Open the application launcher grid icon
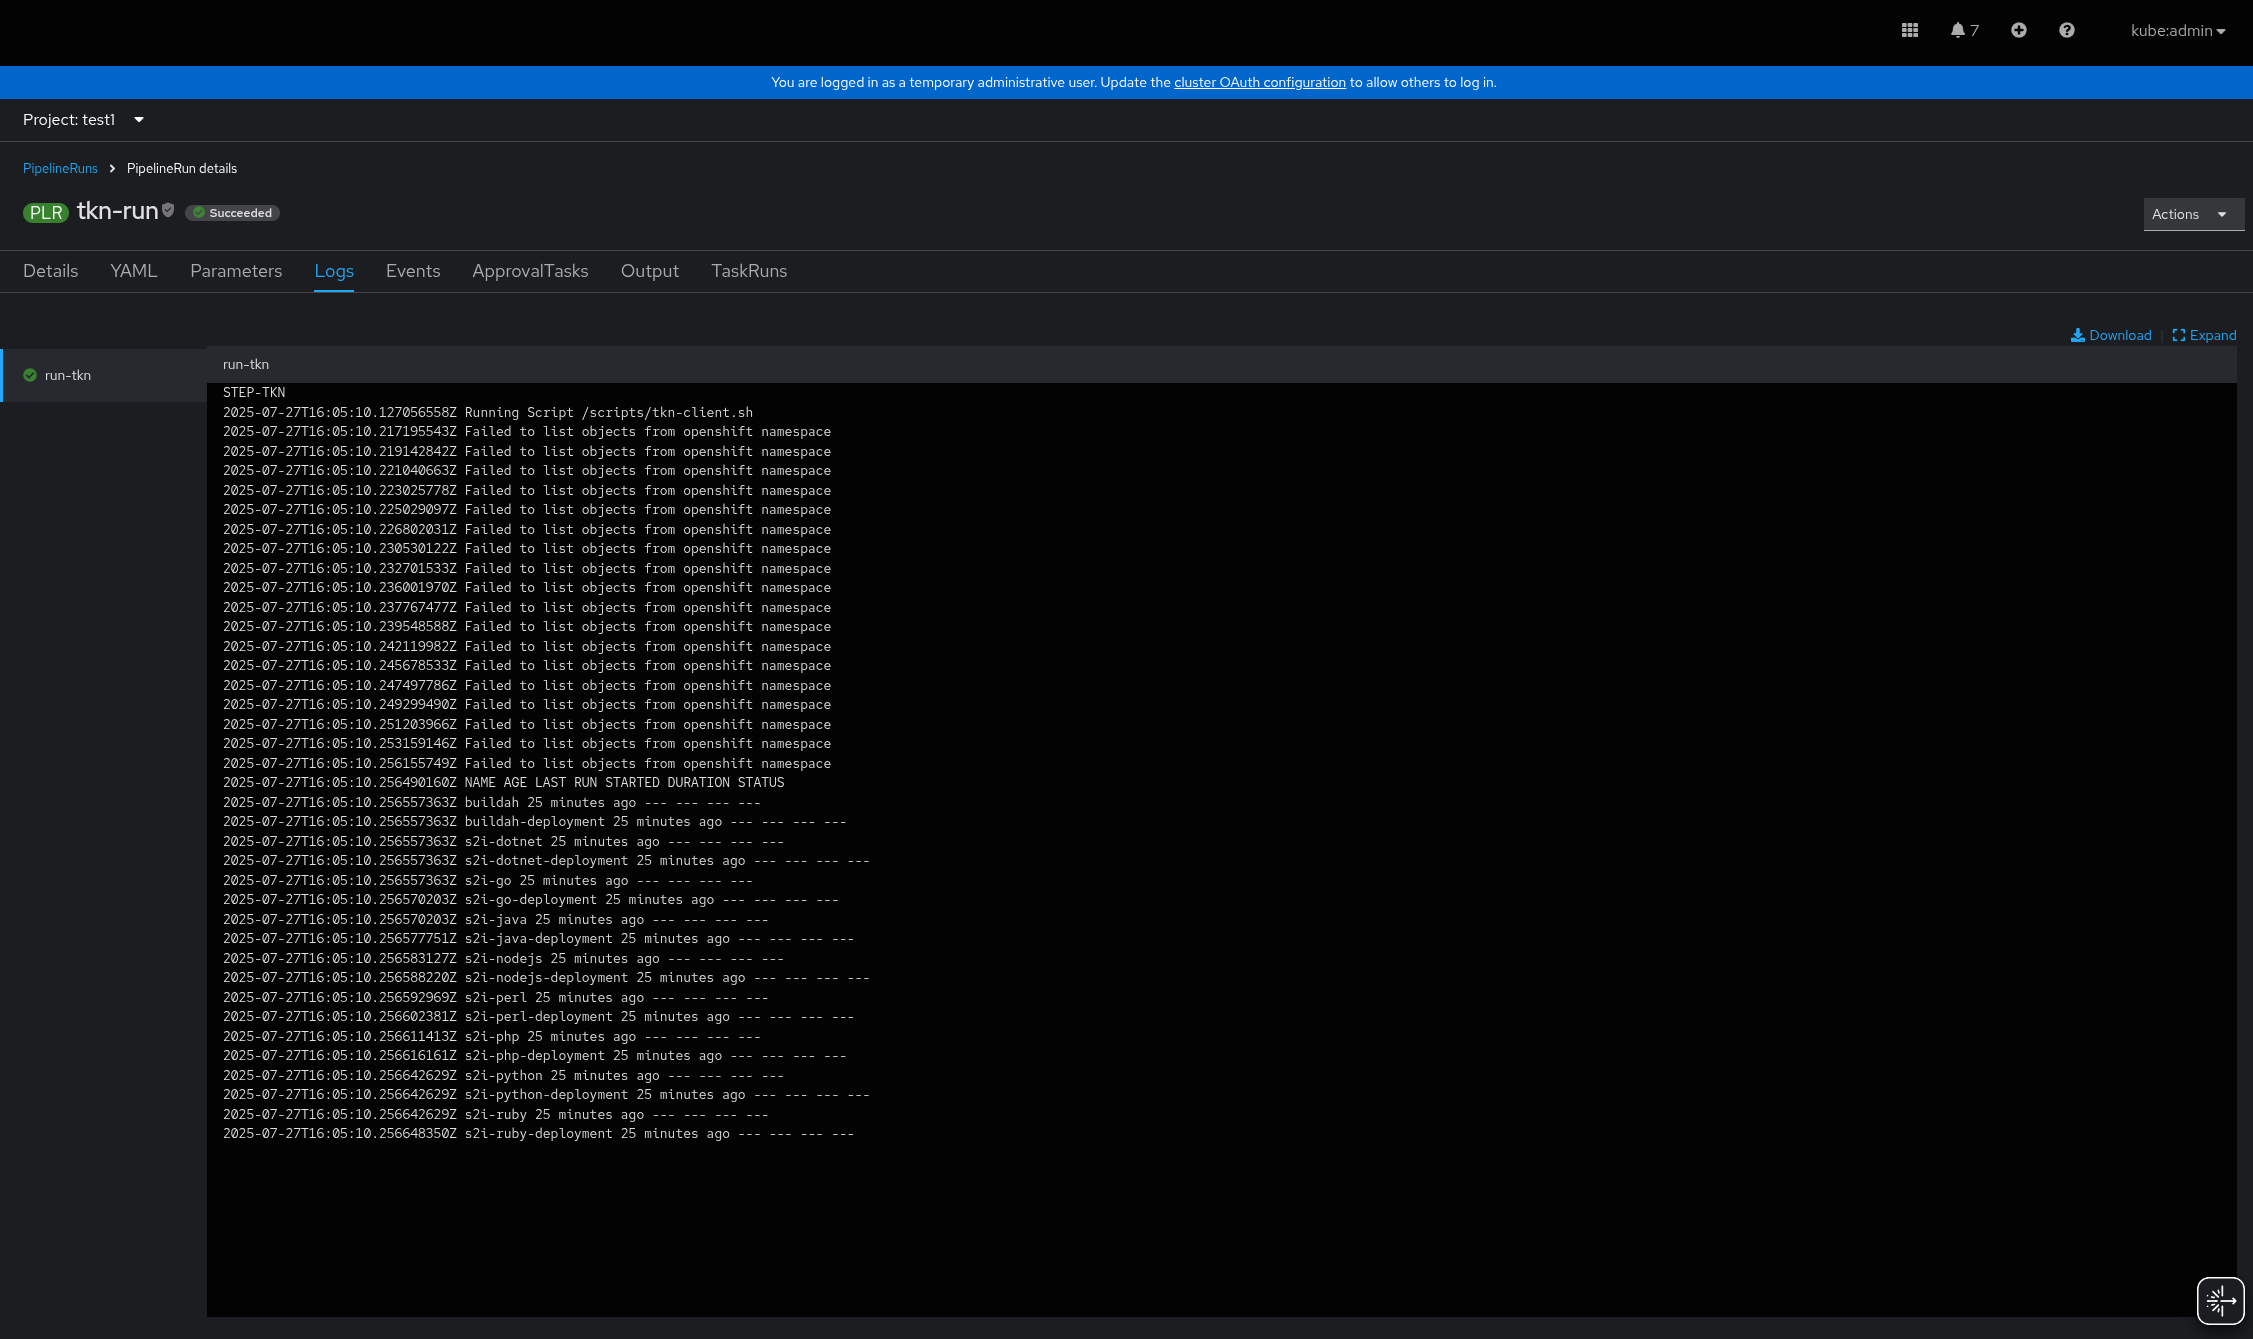The image size is (2253, 1339). [x=1909, y=30]
